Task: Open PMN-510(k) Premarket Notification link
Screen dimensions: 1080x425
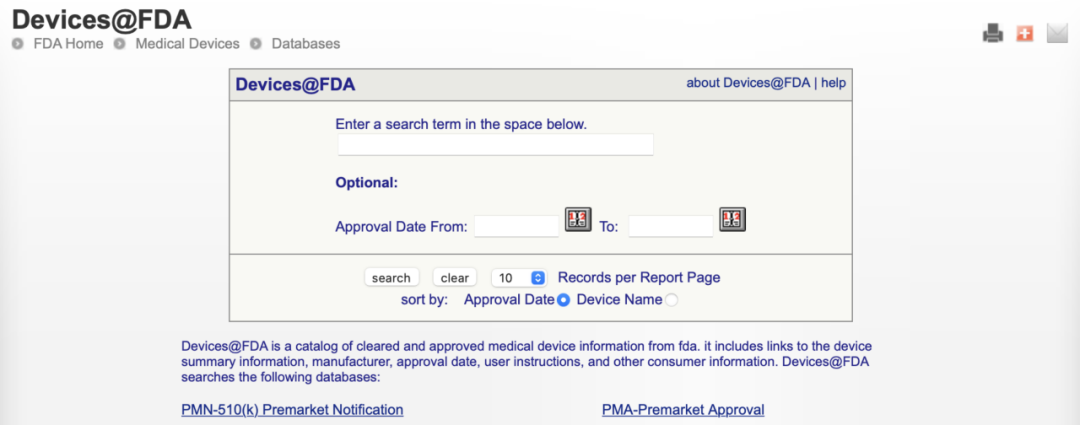Action: tap(292, 410)
